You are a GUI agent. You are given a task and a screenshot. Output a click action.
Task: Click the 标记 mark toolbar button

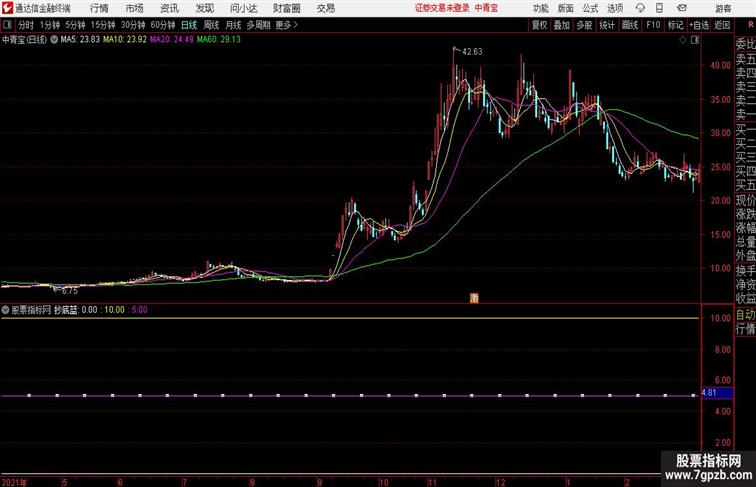click(x=675, y=25)
